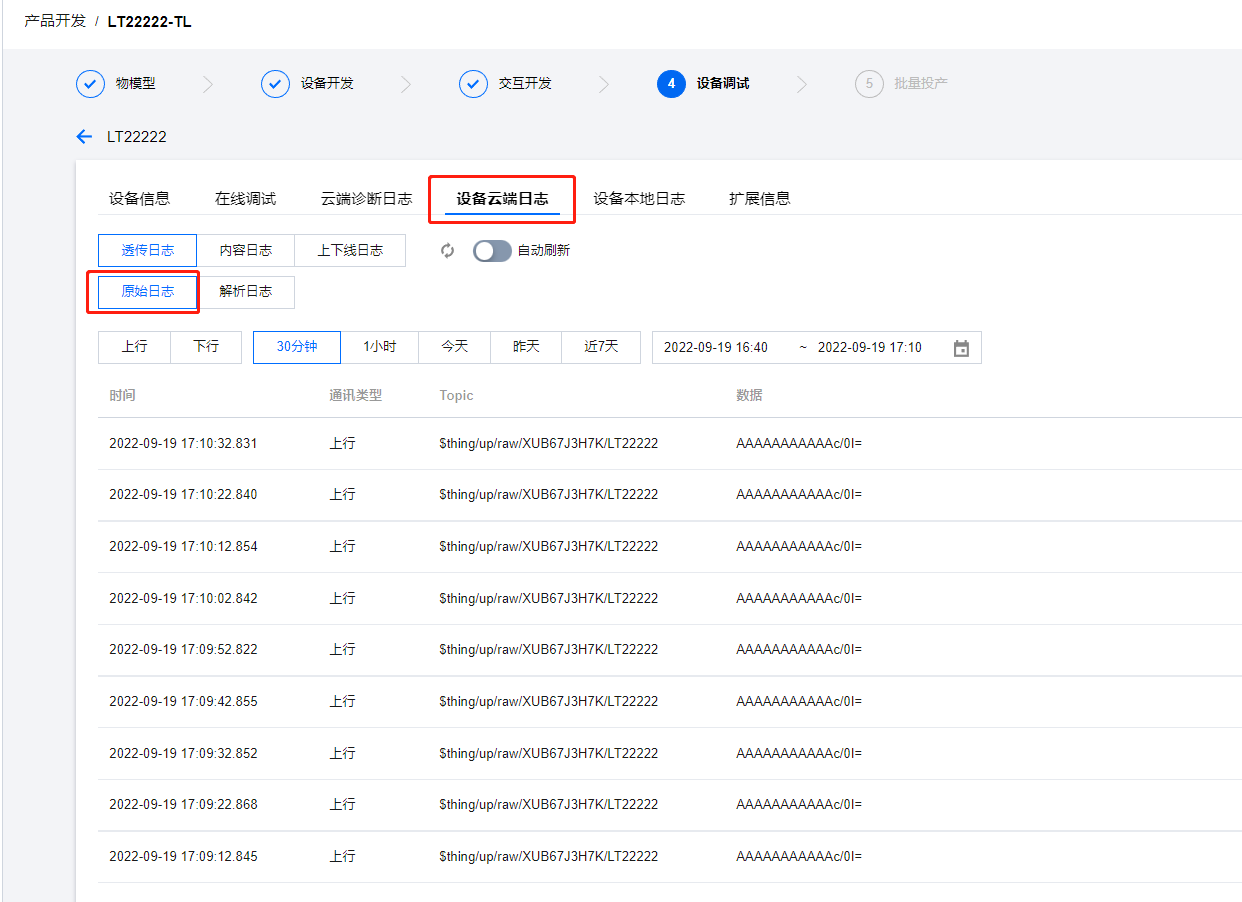Choose 昨天 time range
The width and height of the screenshot is (1242, 902).
[x=527, y=347]
